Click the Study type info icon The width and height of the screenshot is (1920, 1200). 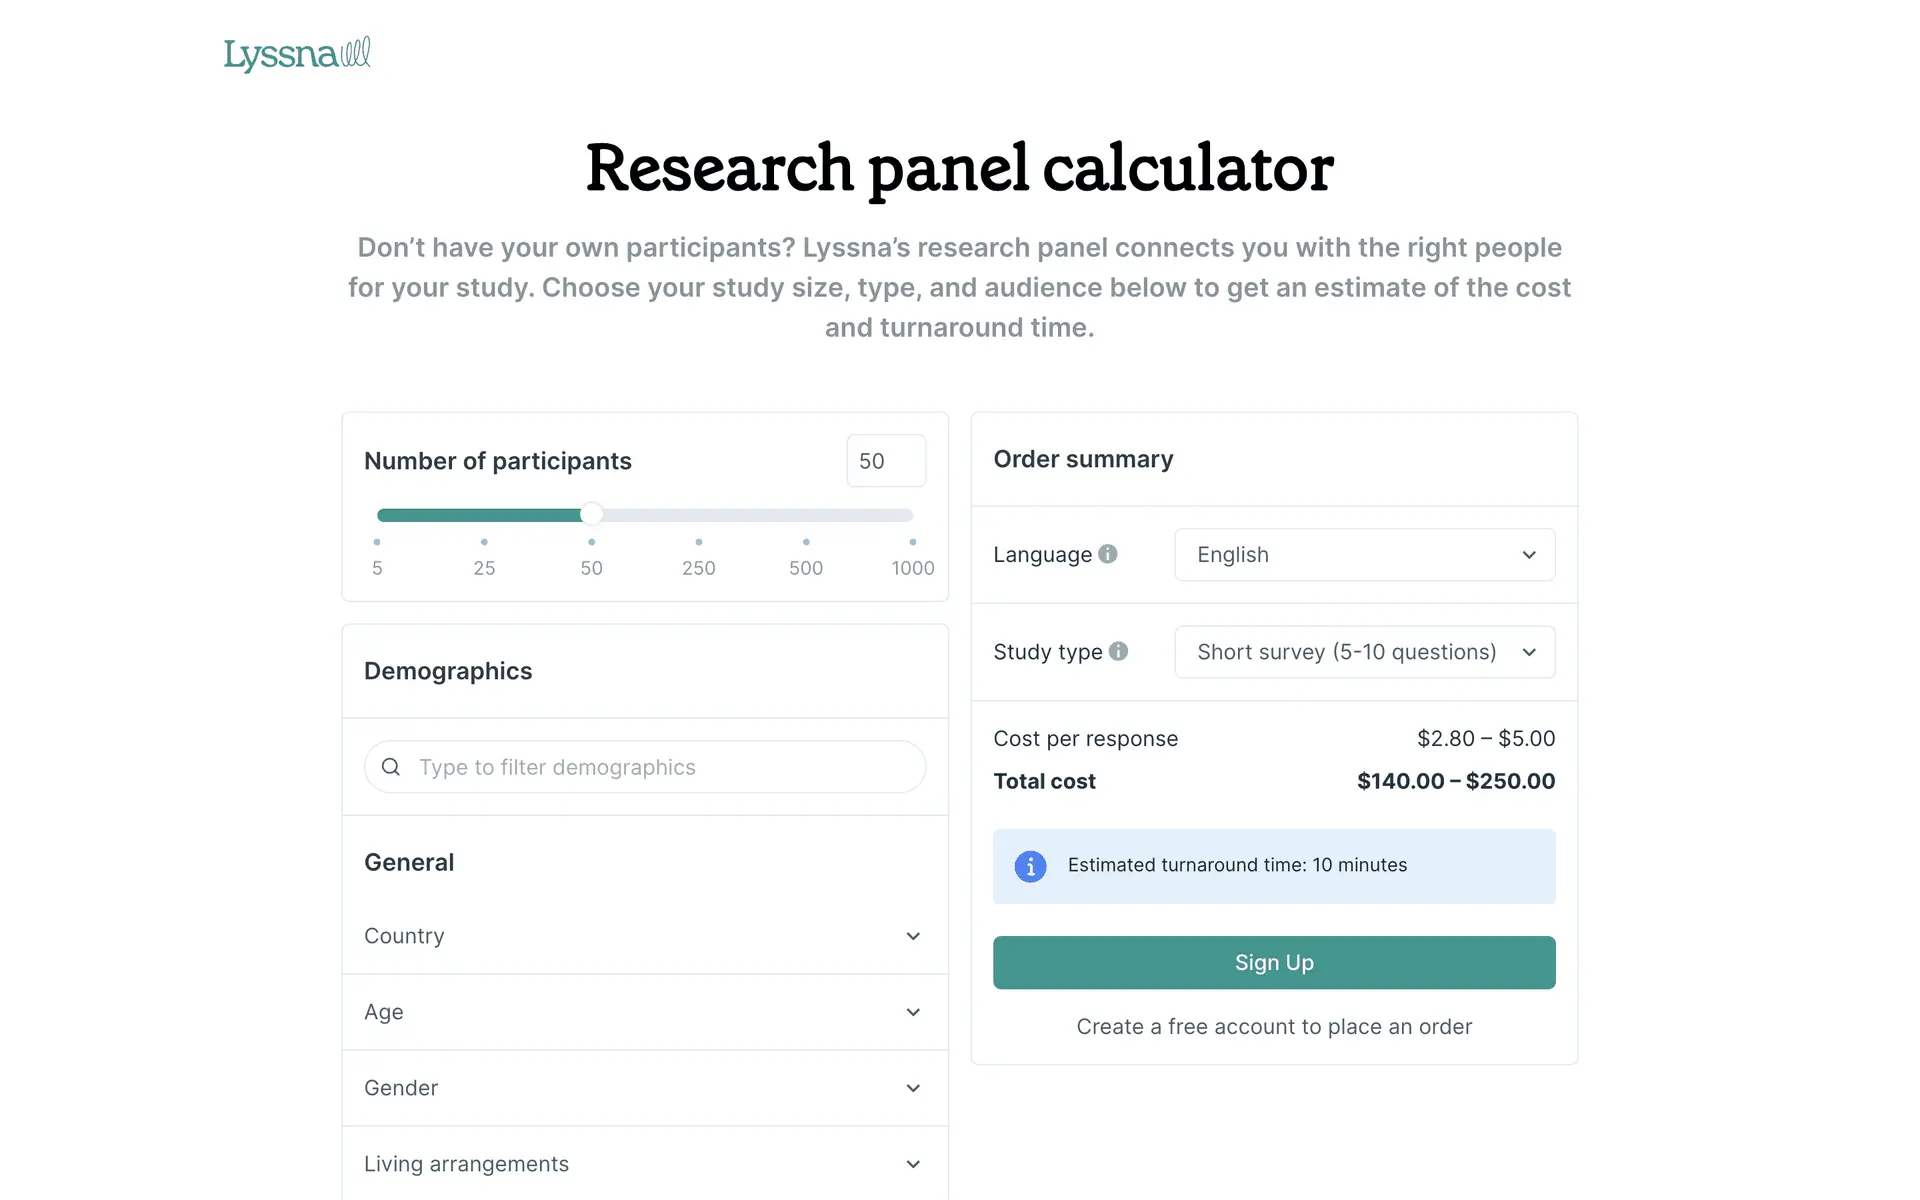click(1119, 651)
